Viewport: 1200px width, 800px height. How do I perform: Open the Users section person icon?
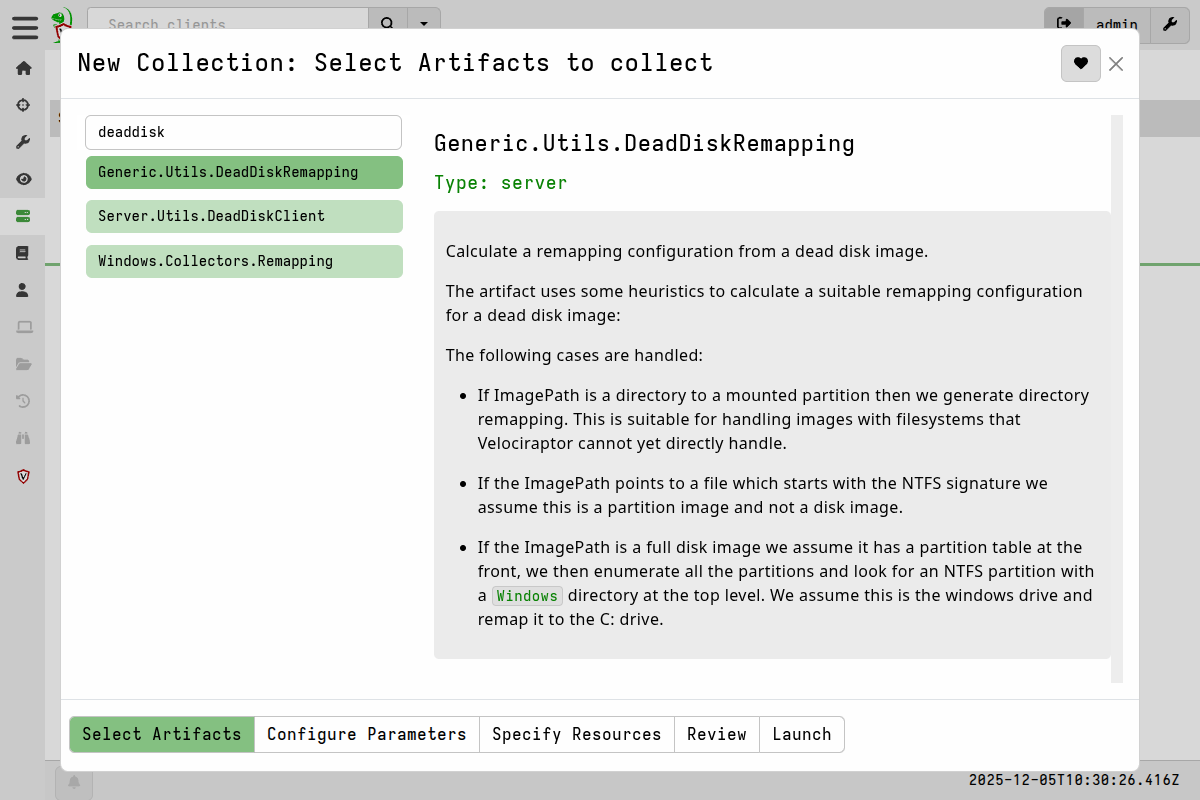[x=23, y=290]
